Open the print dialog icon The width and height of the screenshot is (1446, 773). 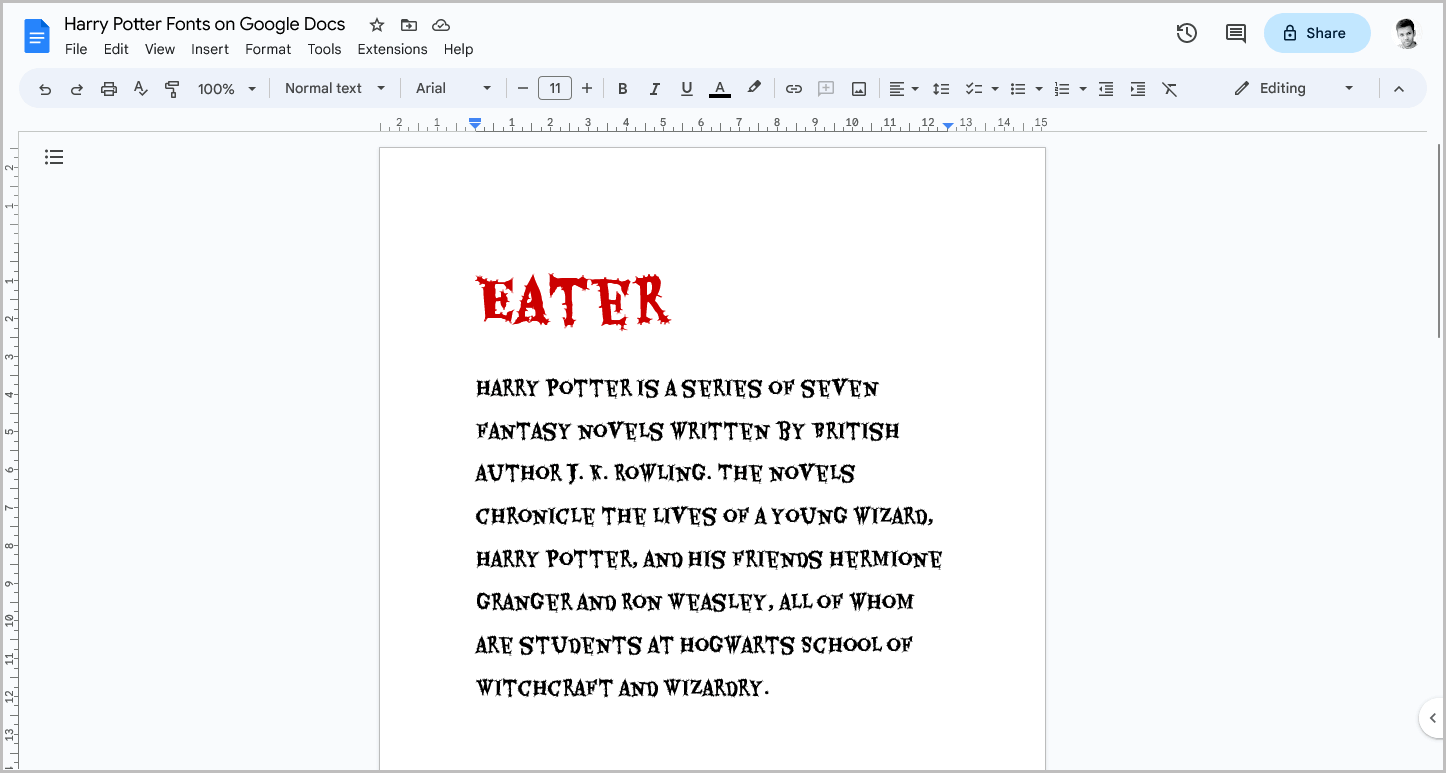click(108, 88)
